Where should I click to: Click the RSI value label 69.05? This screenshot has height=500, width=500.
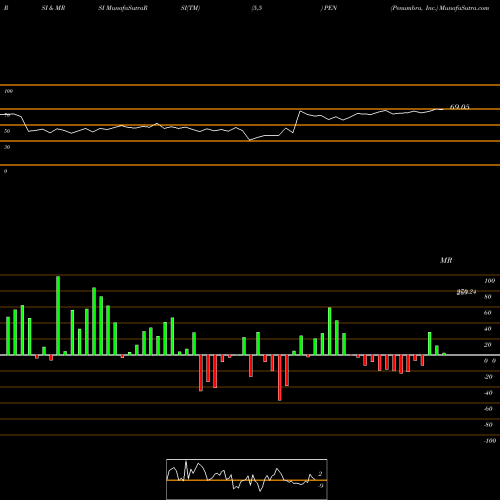click(459, 107)
